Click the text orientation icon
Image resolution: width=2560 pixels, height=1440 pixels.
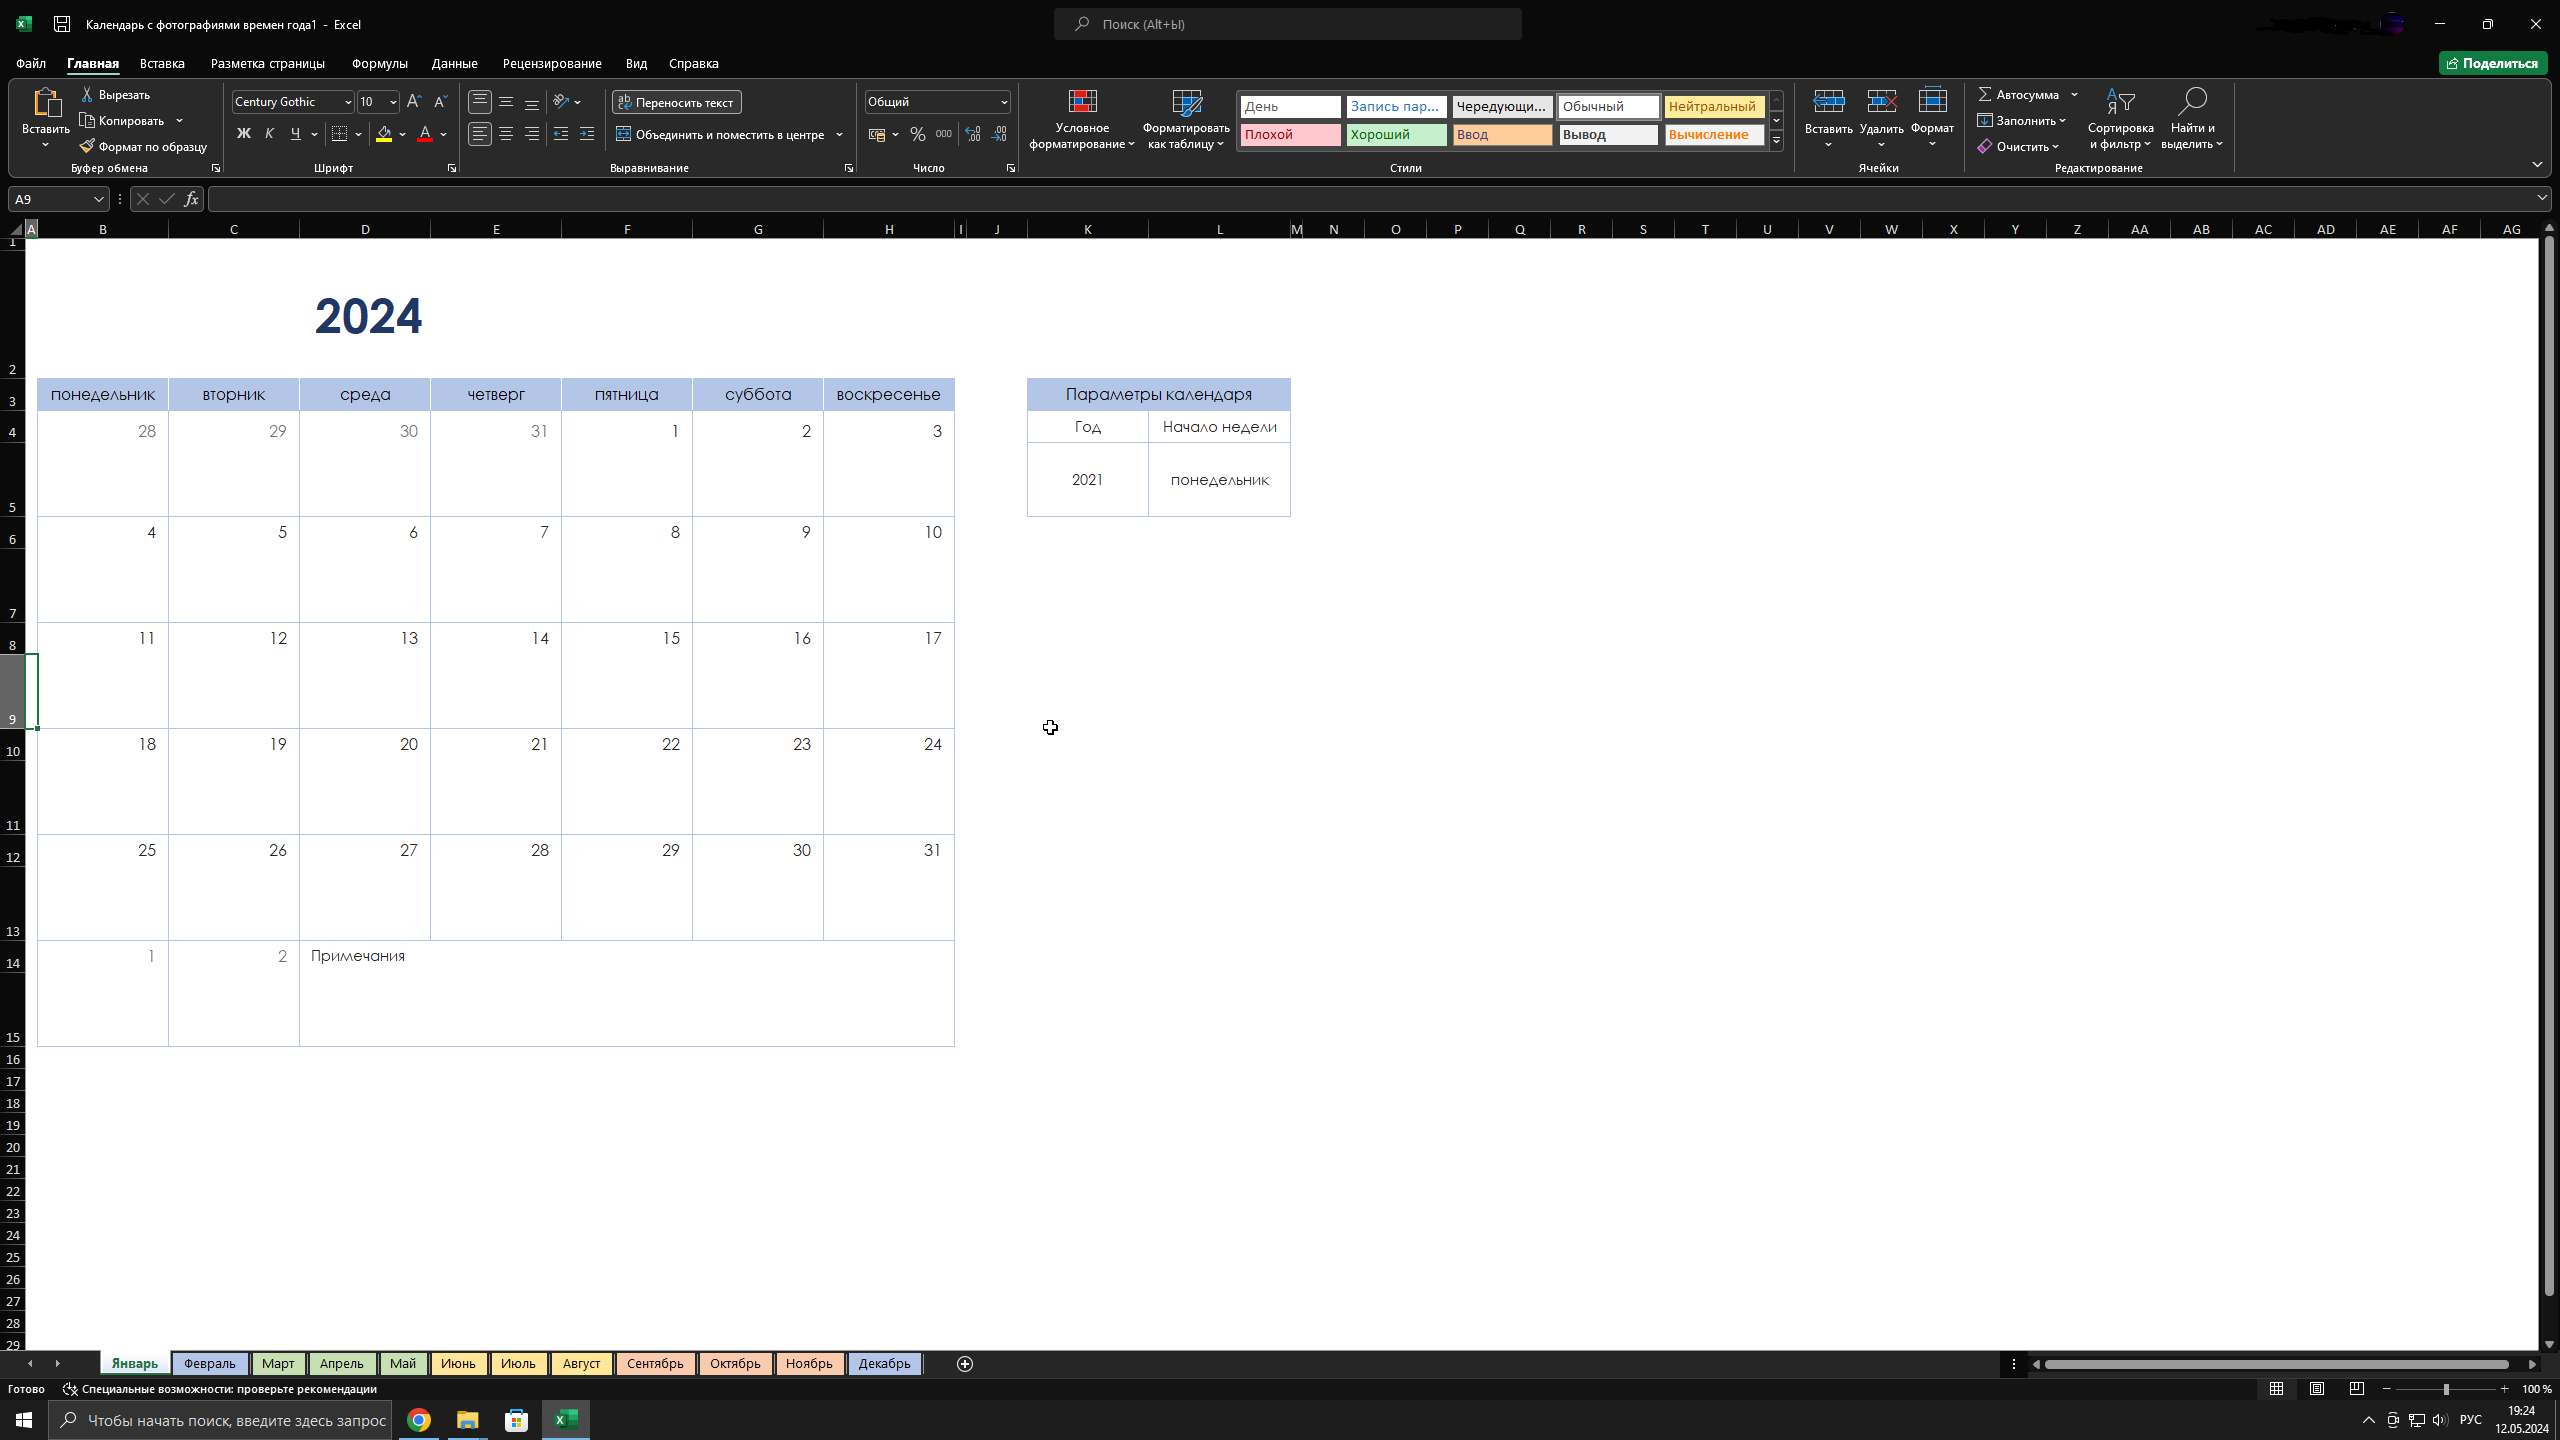coord(561,102)
